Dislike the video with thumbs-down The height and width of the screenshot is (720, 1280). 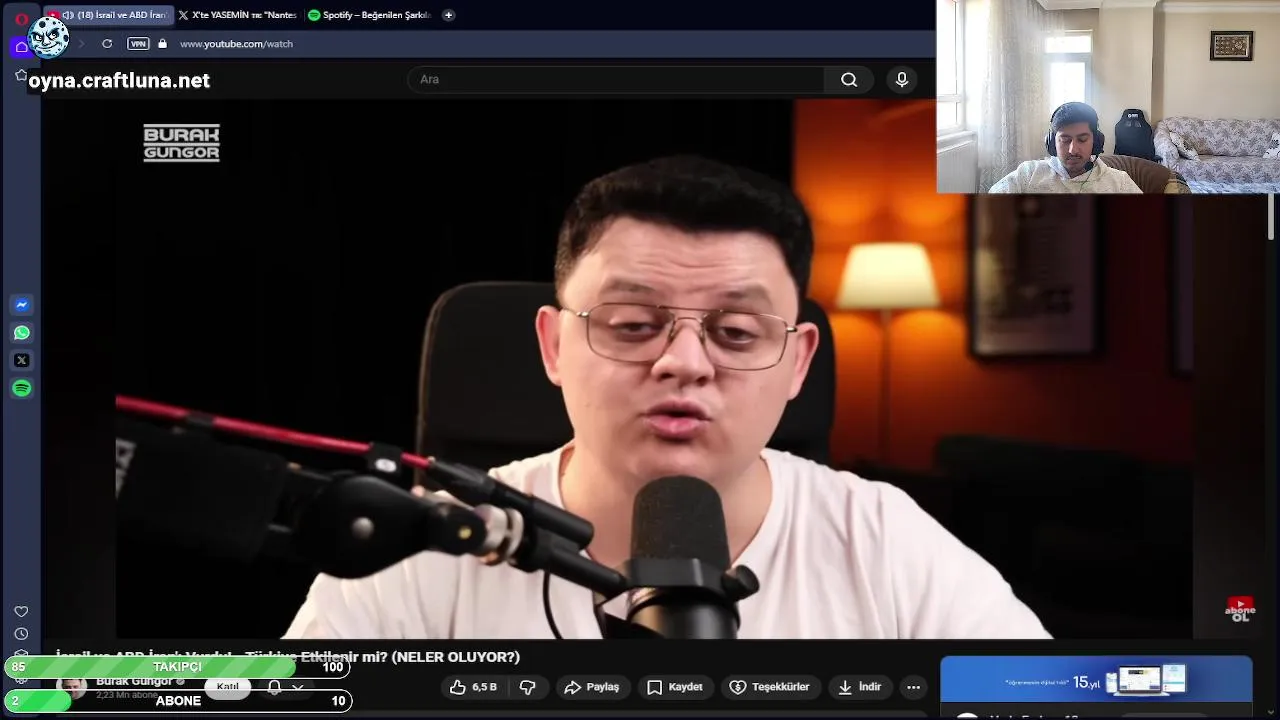tap(527, 687)
